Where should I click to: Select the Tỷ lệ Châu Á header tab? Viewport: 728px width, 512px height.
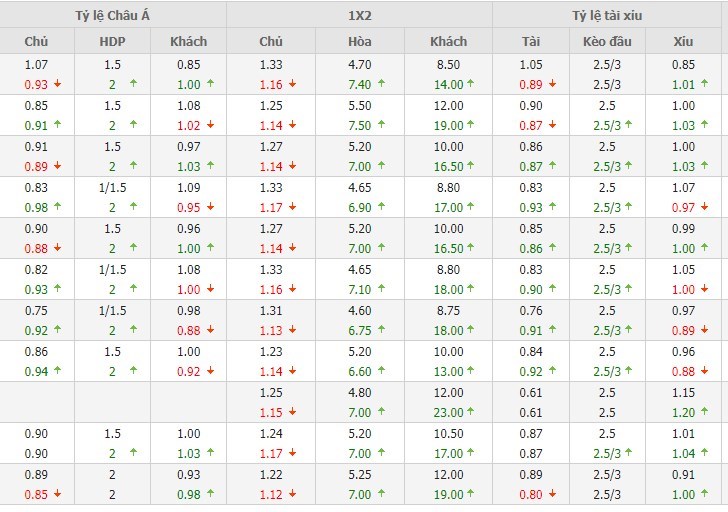coord(113,15)
